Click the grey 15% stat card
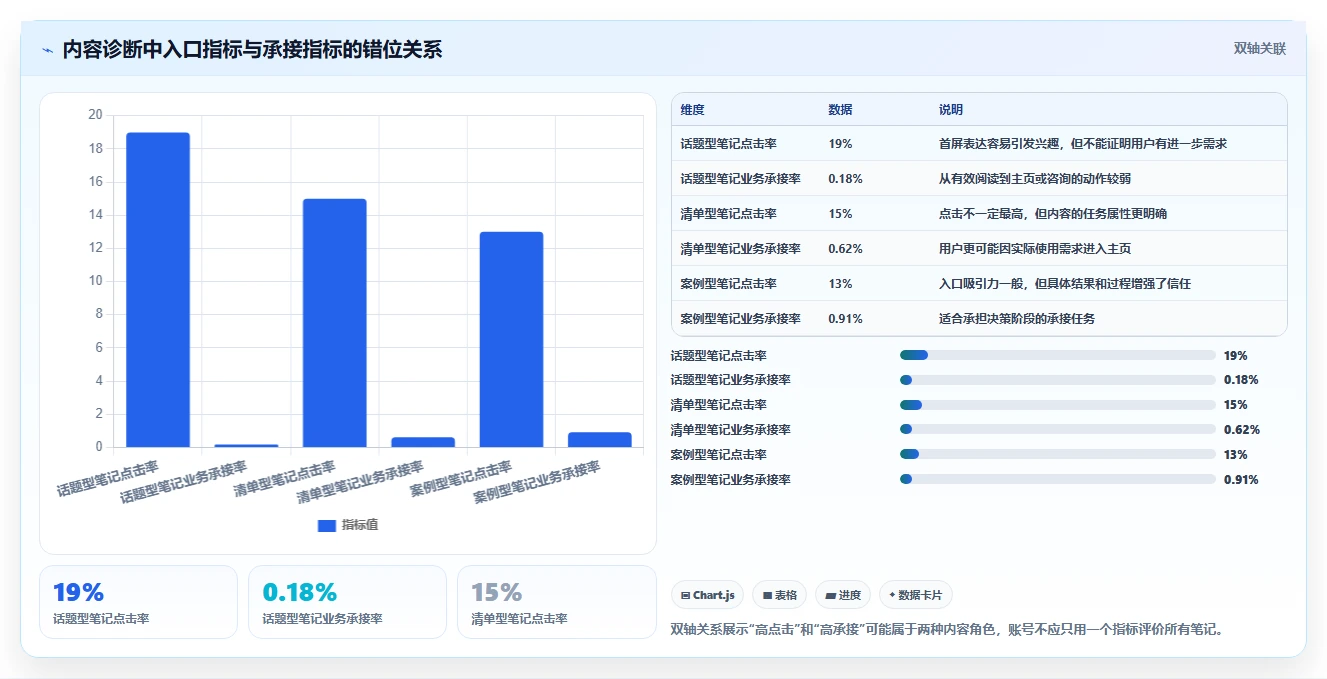The image size is (1327, 679). [557, 602]
